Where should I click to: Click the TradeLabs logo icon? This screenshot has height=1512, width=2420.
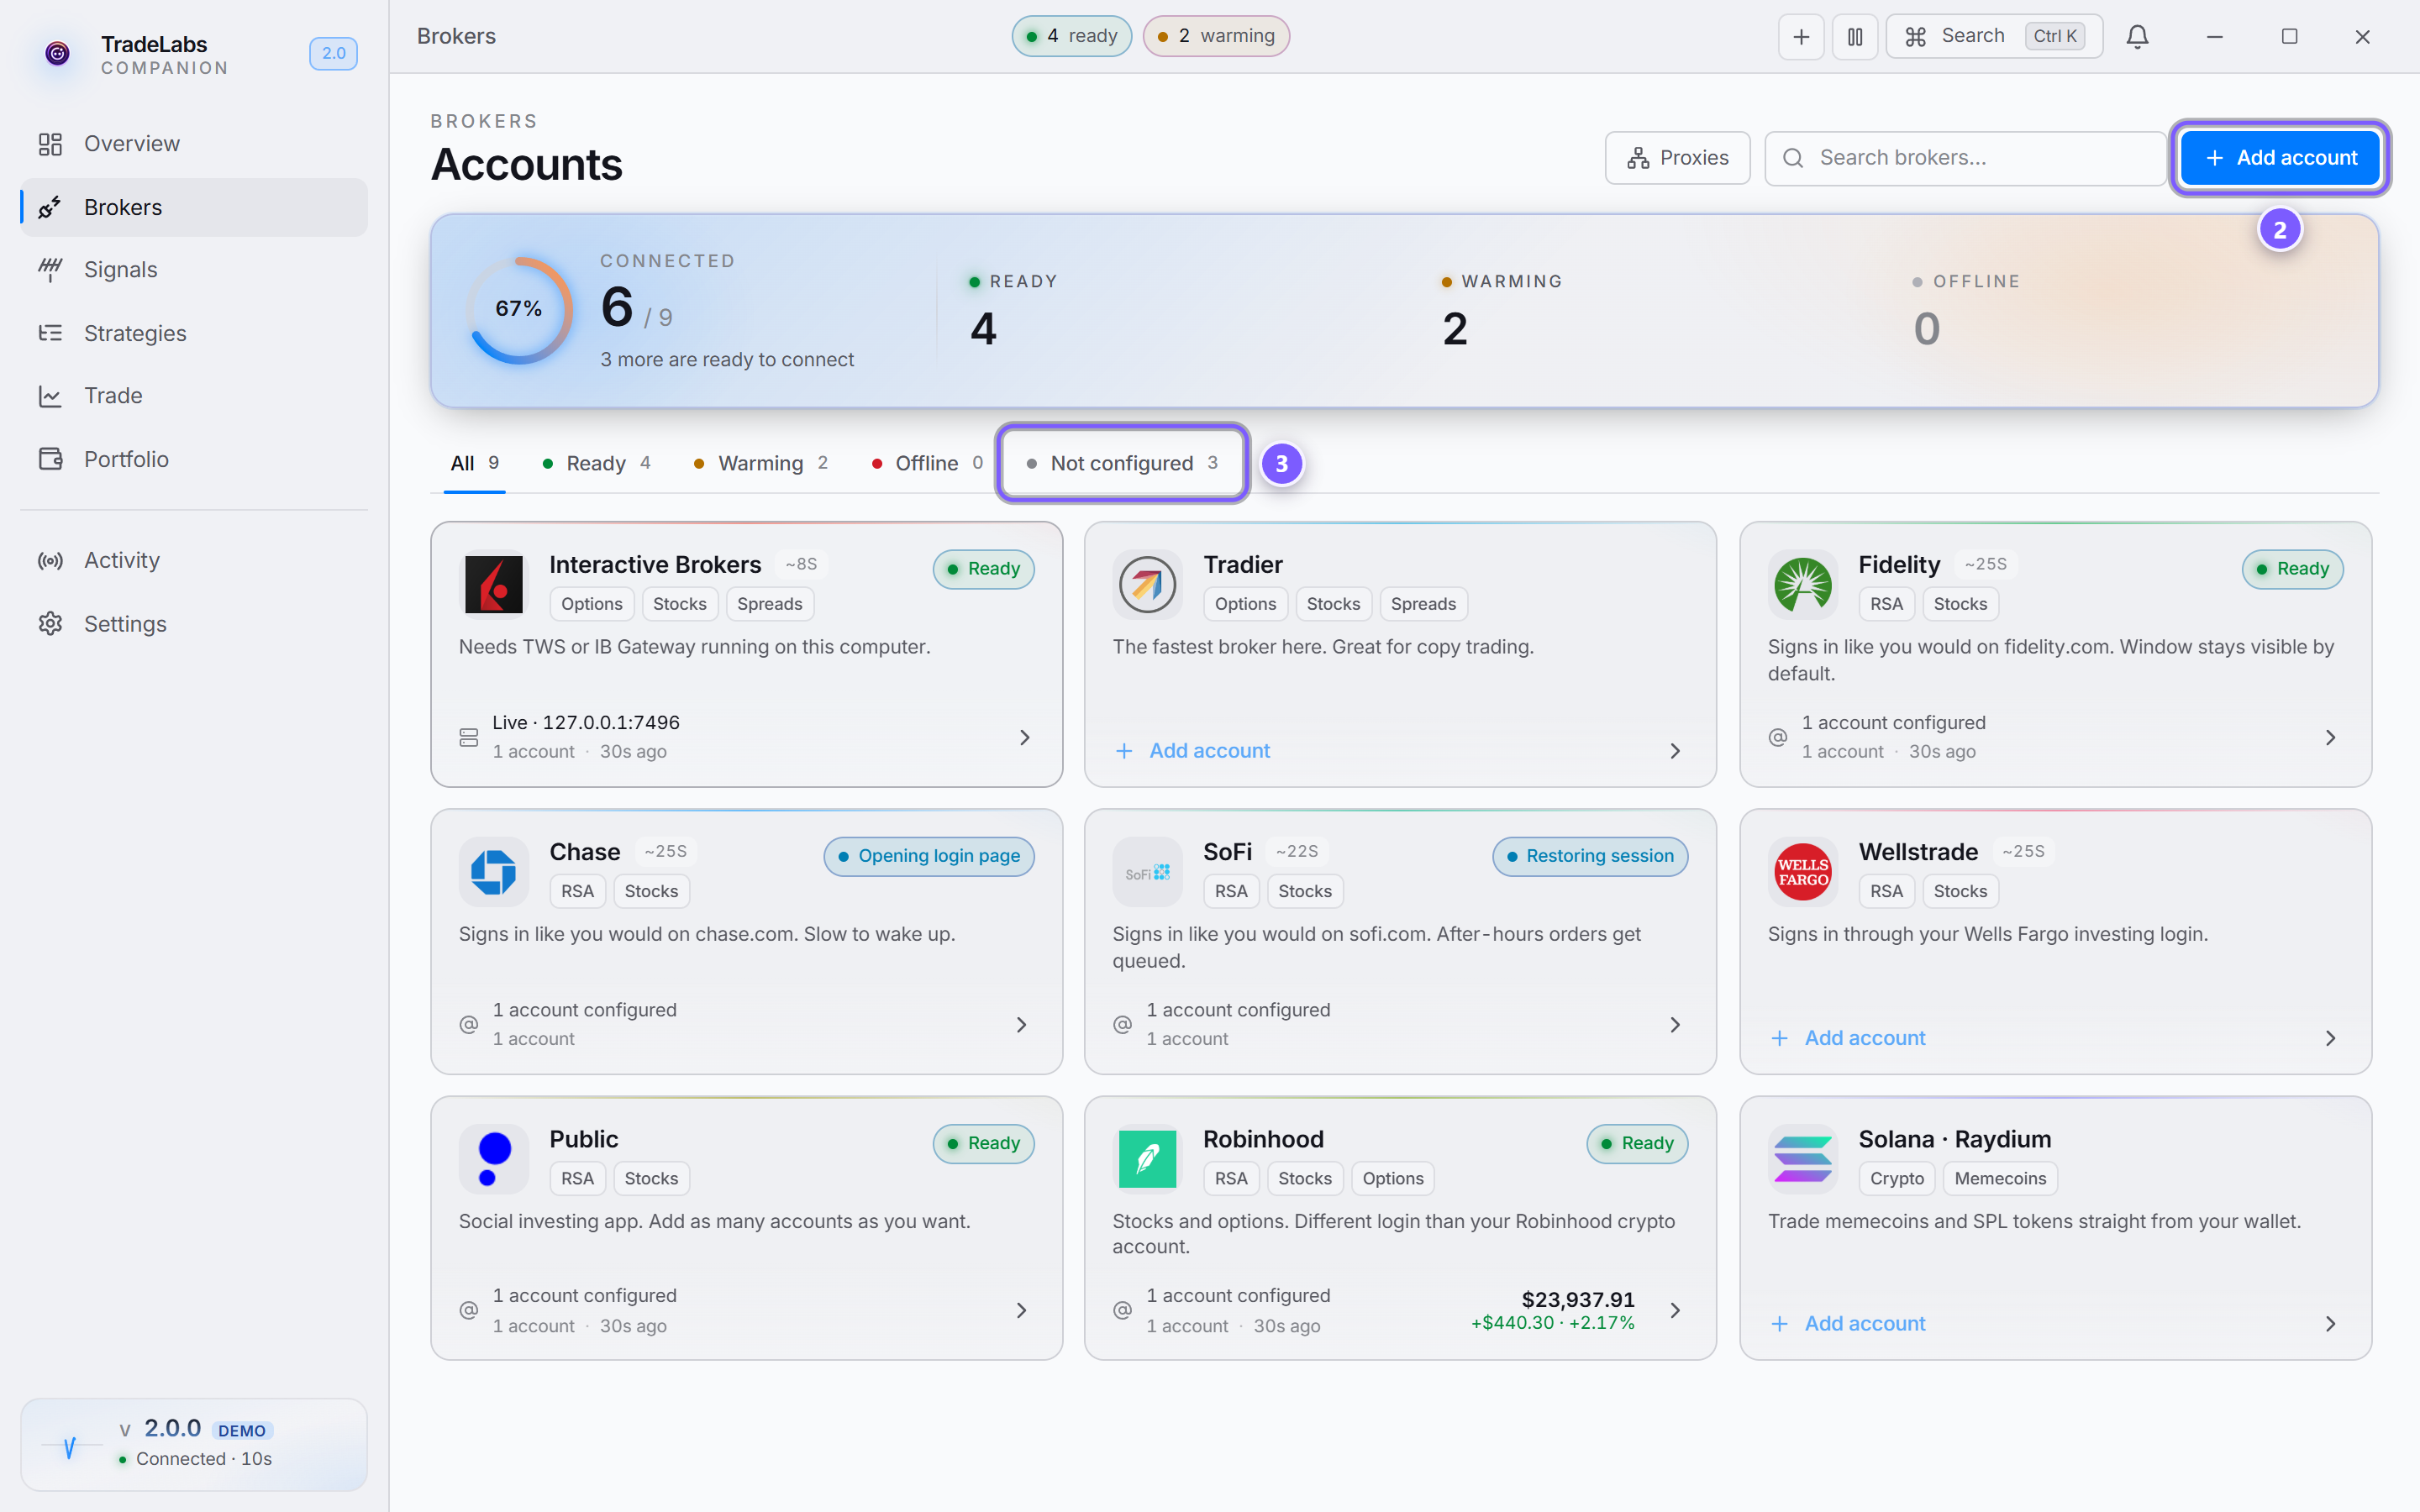(57, 53)
